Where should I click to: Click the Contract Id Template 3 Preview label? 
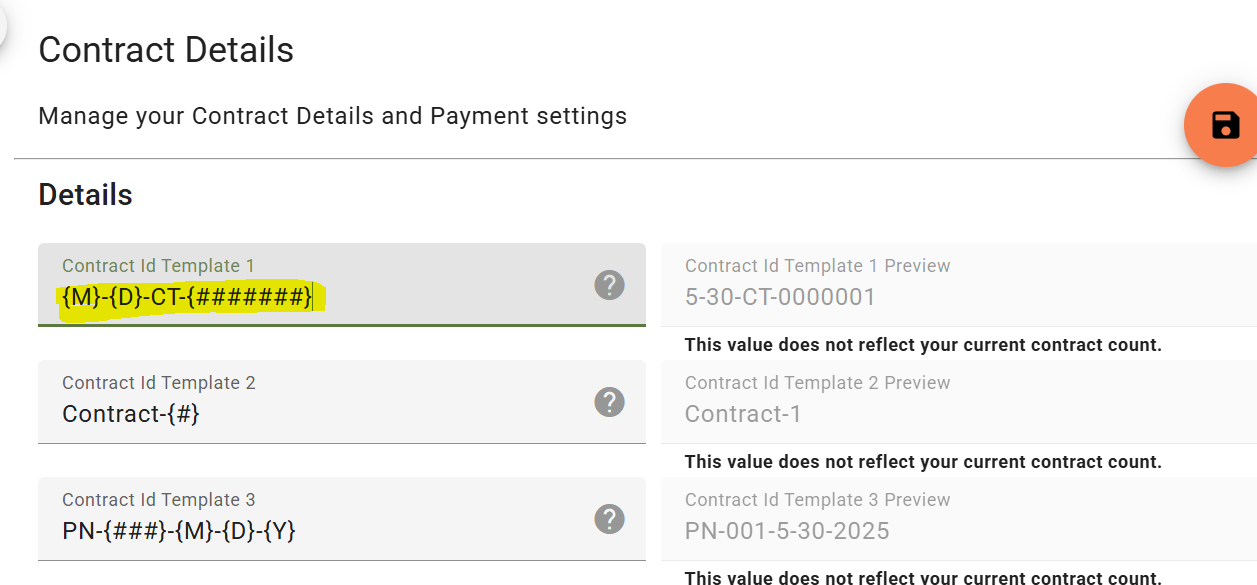[818, 500]
